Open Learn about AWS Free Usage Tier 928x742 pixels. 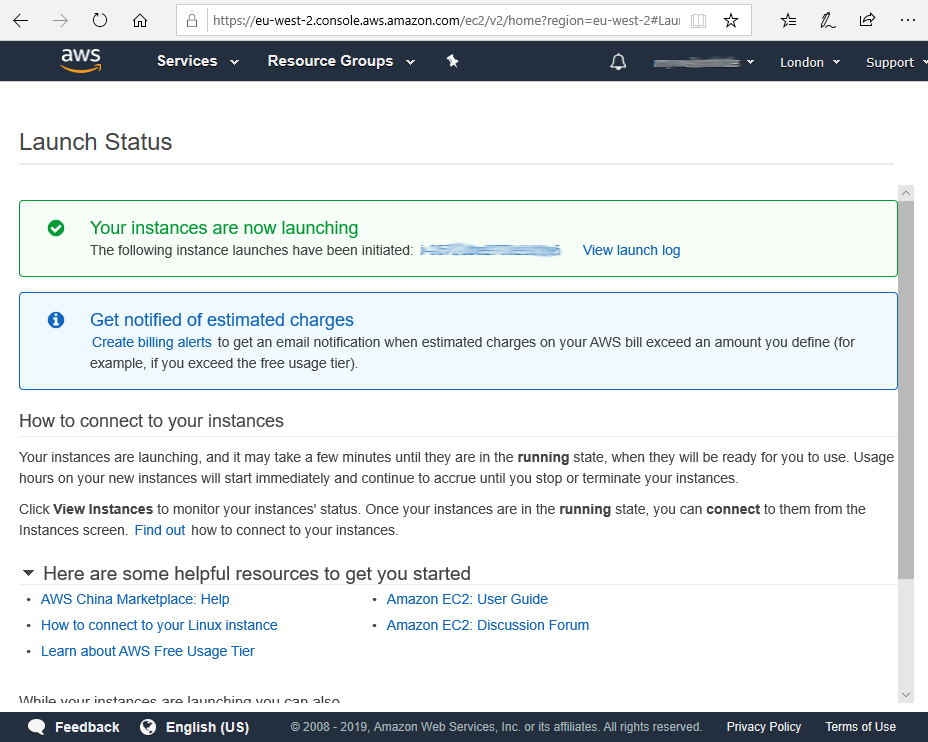click(147, 651)
